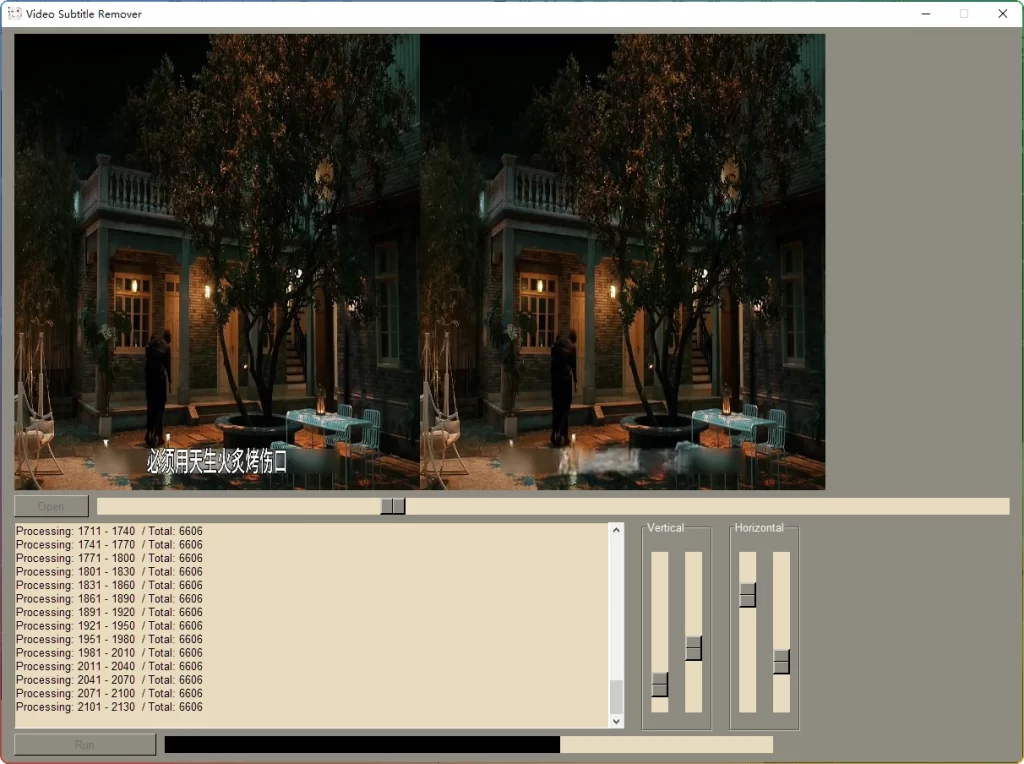Click the log scrollbar up arrow

coord(616,529)
